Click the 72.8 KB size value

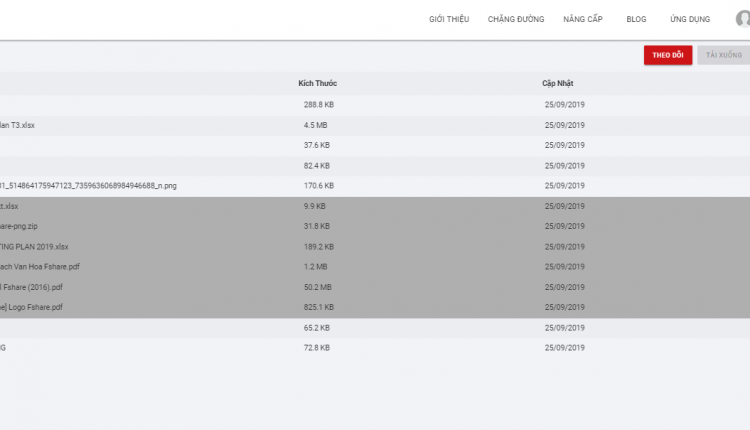tap(317, 348)
